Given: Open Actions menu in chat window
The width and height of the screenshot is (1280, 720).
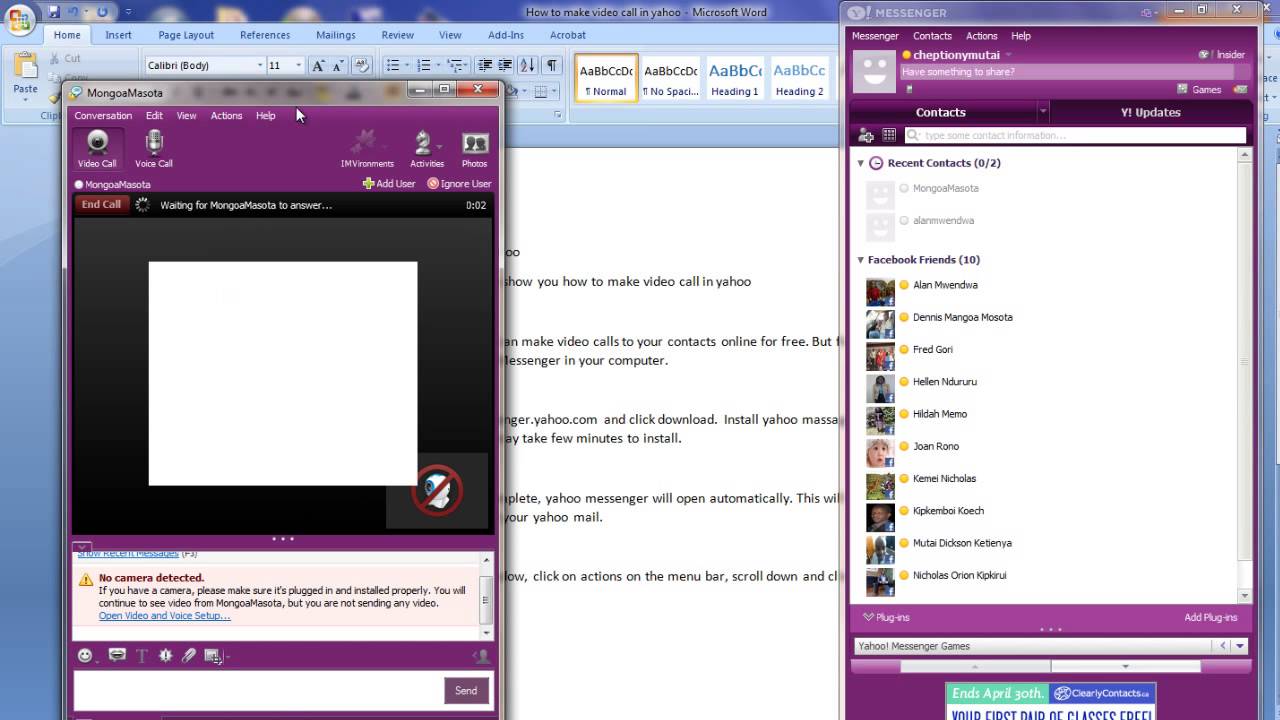Looking at the screenshot, I should [x=226, y=116].
